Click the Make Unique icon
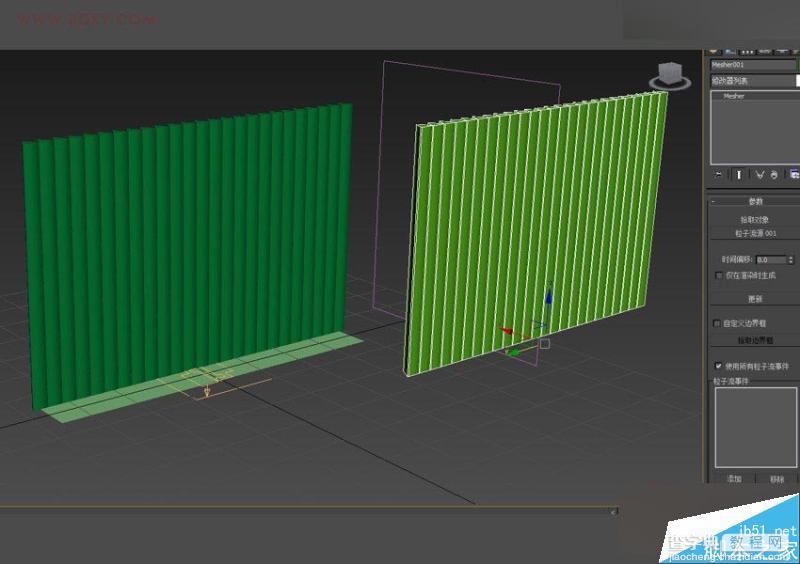 coord(759,175)
